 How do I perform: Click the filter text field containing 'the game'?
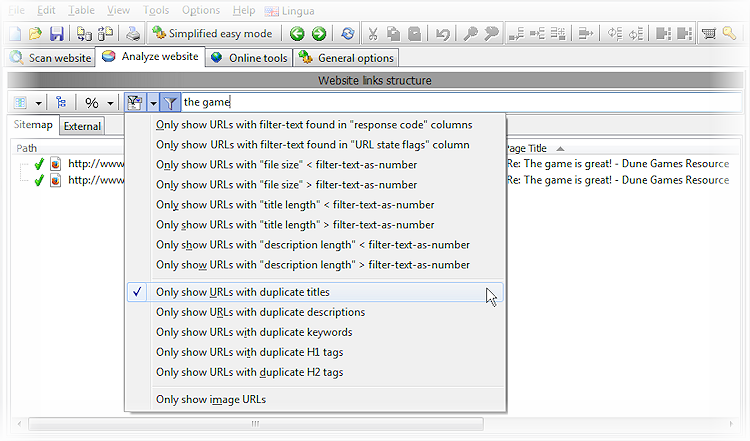point(461,102)
